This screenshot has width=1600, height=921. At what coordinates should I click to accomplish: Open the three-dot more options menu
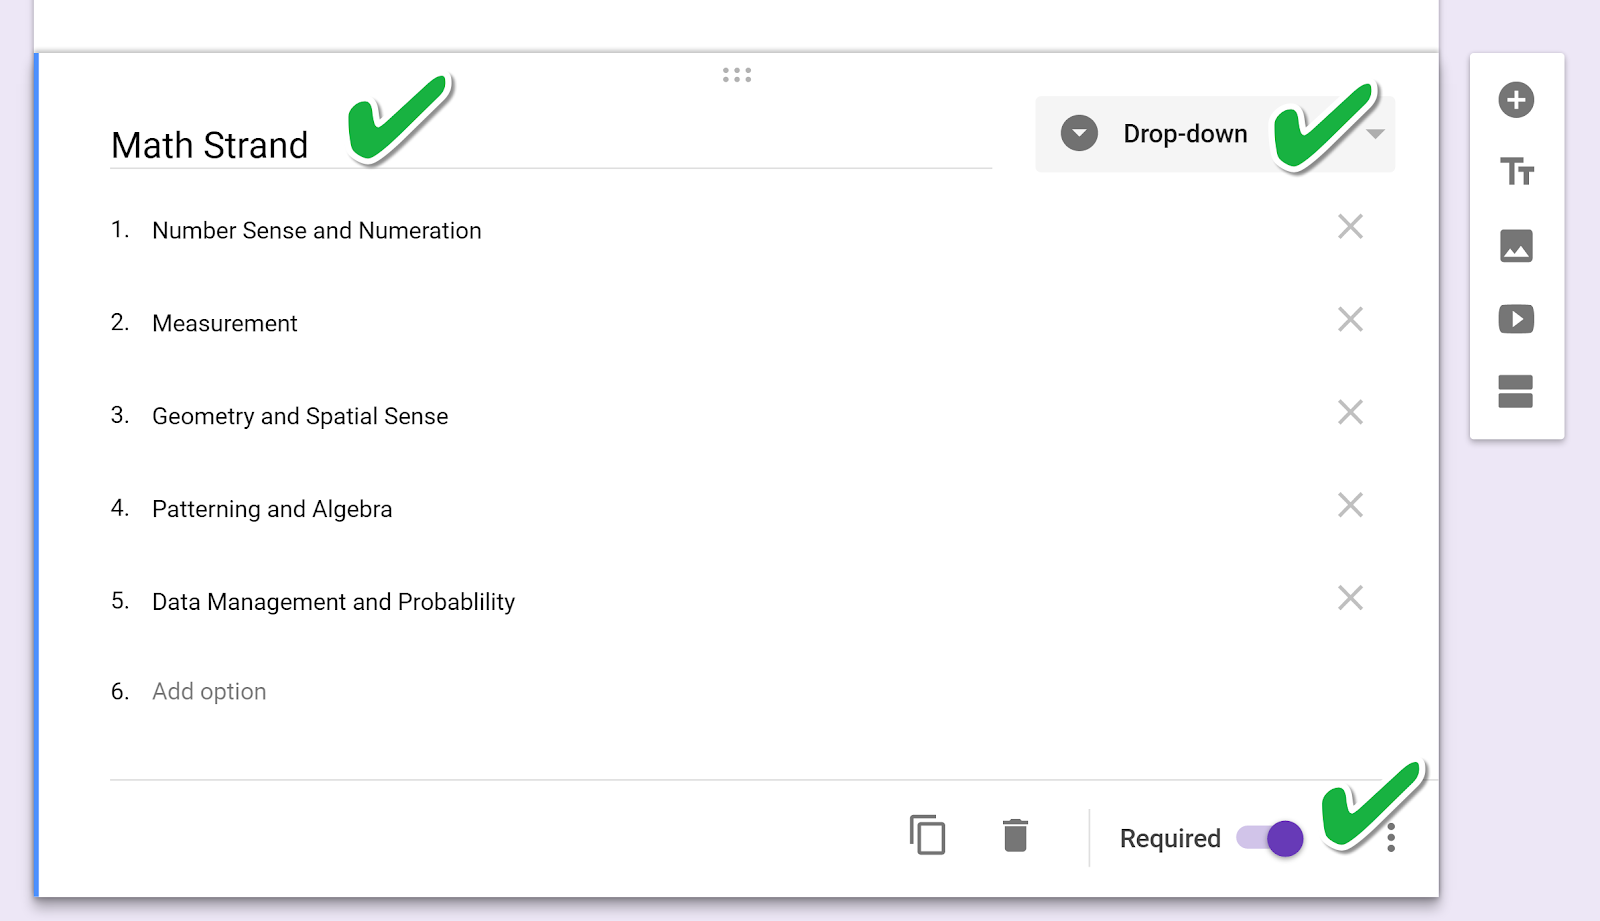pos(1391,838)
